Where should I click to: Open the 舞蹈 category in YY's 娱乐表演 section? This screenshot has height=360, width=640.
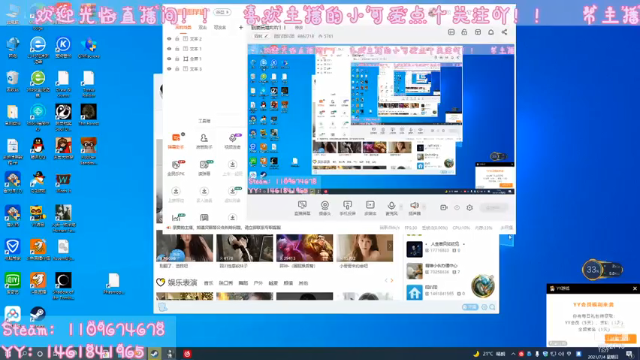click(243, 283)
